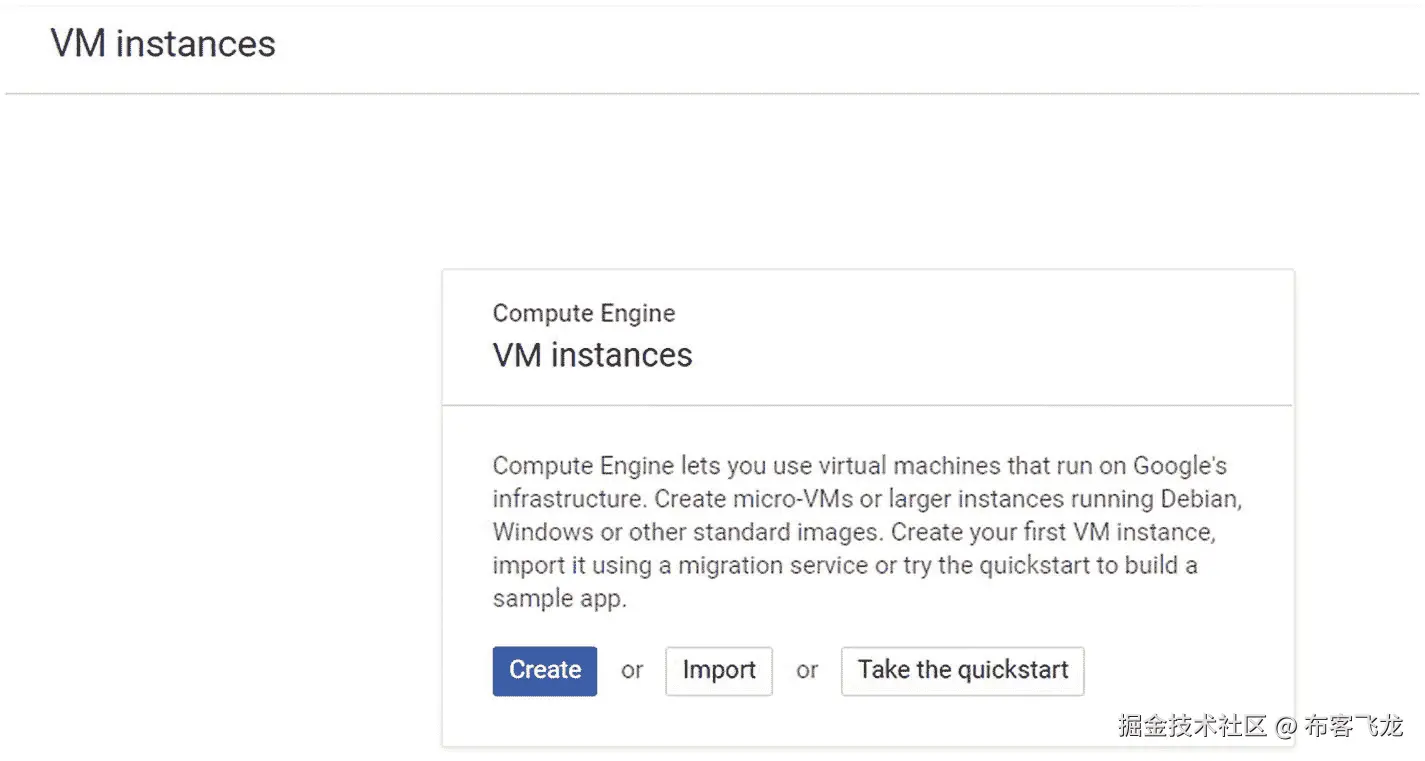Select the small Compute Engine label in card header
The height and width of the screenshot is (761, 1425).
tap(583, 313)
